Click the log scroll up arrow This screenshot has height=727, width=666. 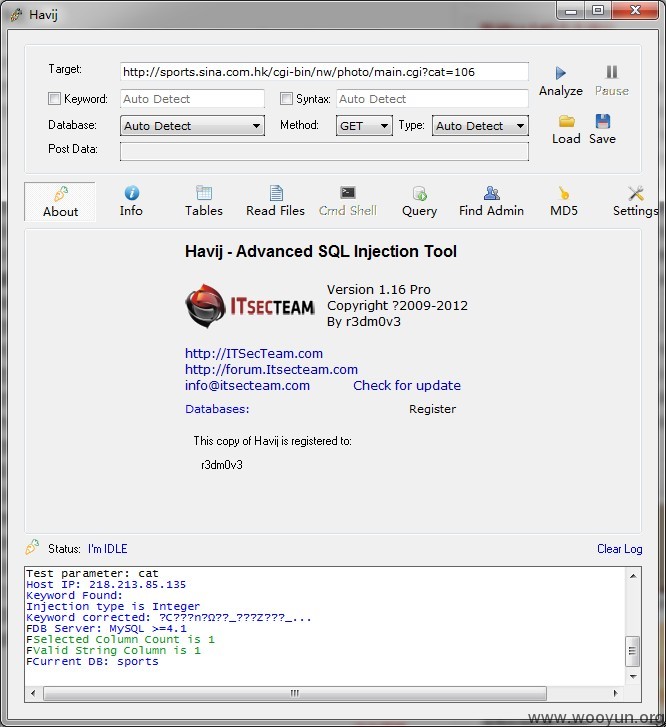(x=633, y=576)
